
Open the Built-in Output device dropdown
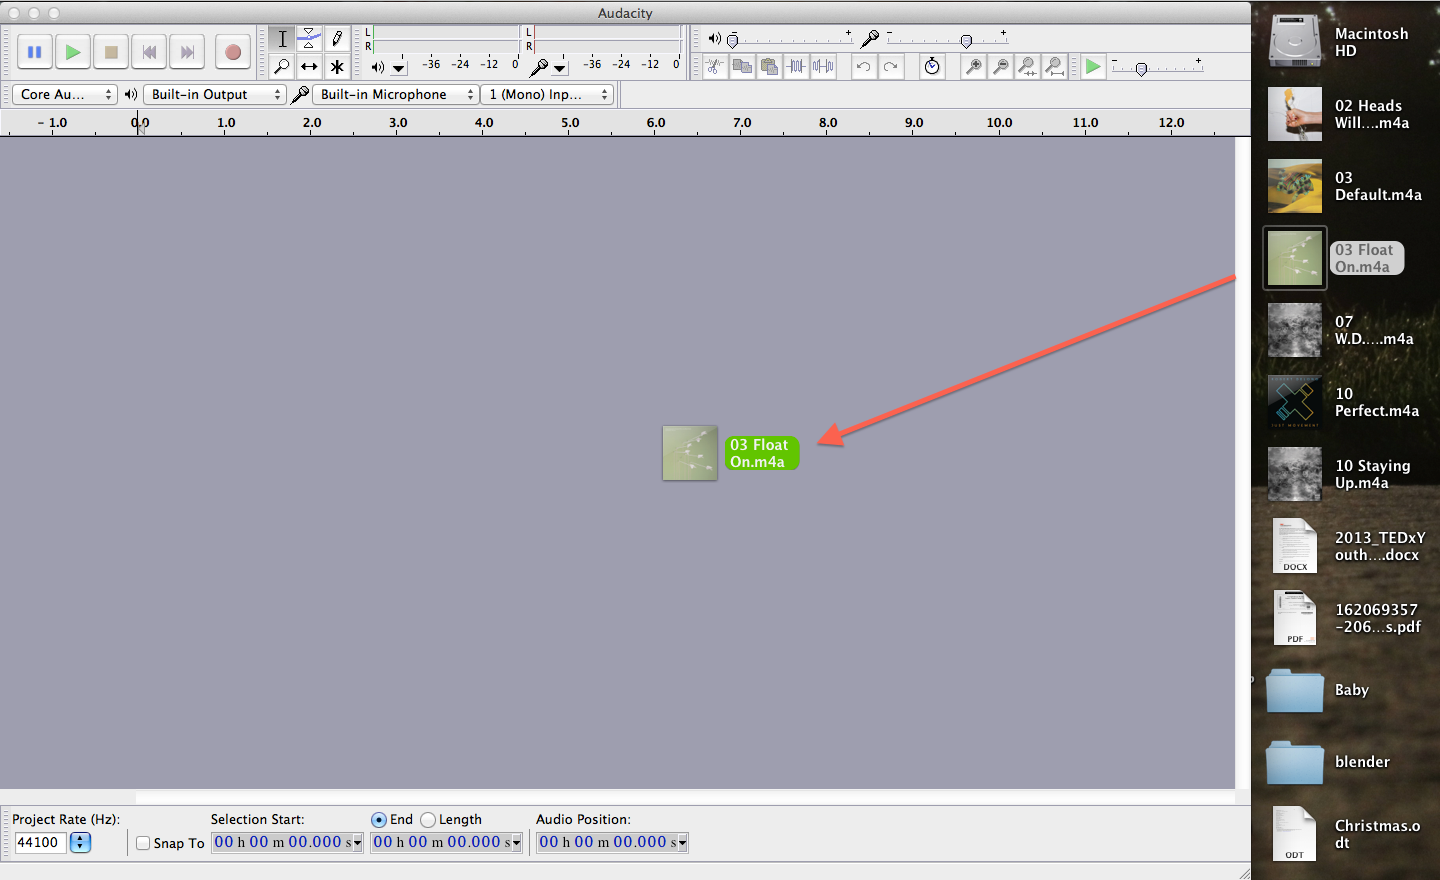pyautogui.click(x=215, y=94)
